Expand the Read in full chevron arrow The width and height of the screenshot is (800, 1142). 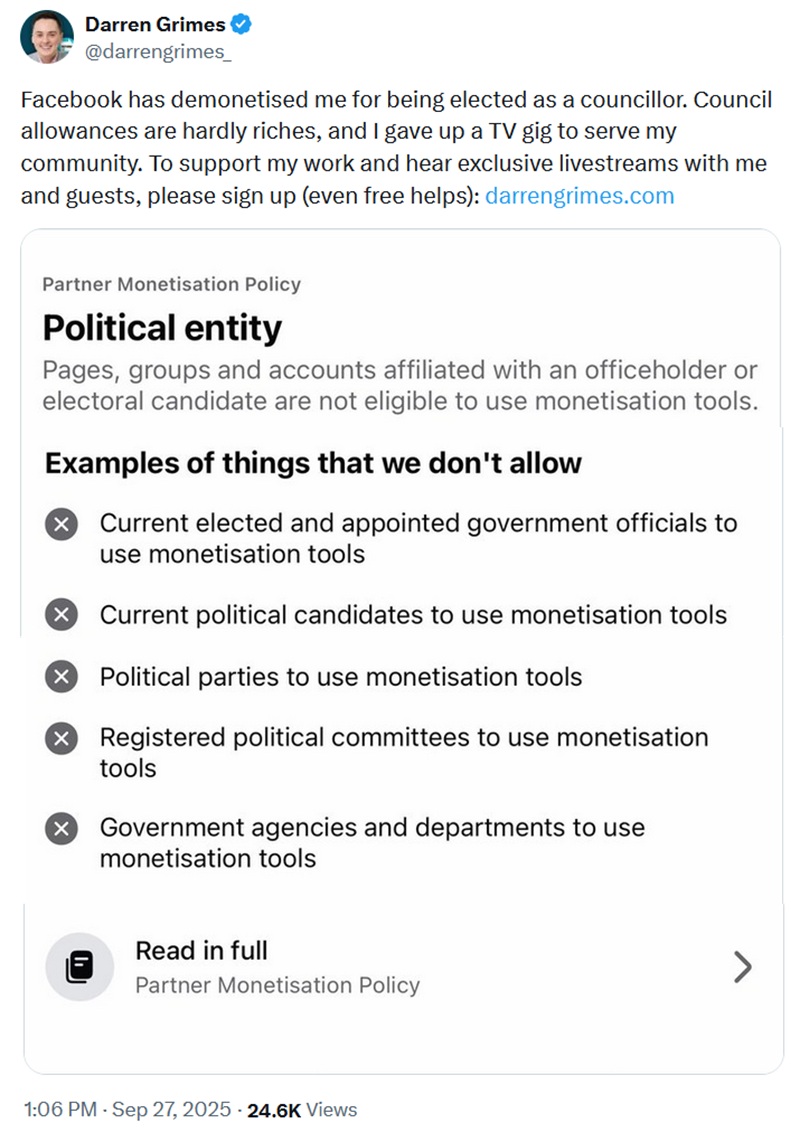pos(743,966)
